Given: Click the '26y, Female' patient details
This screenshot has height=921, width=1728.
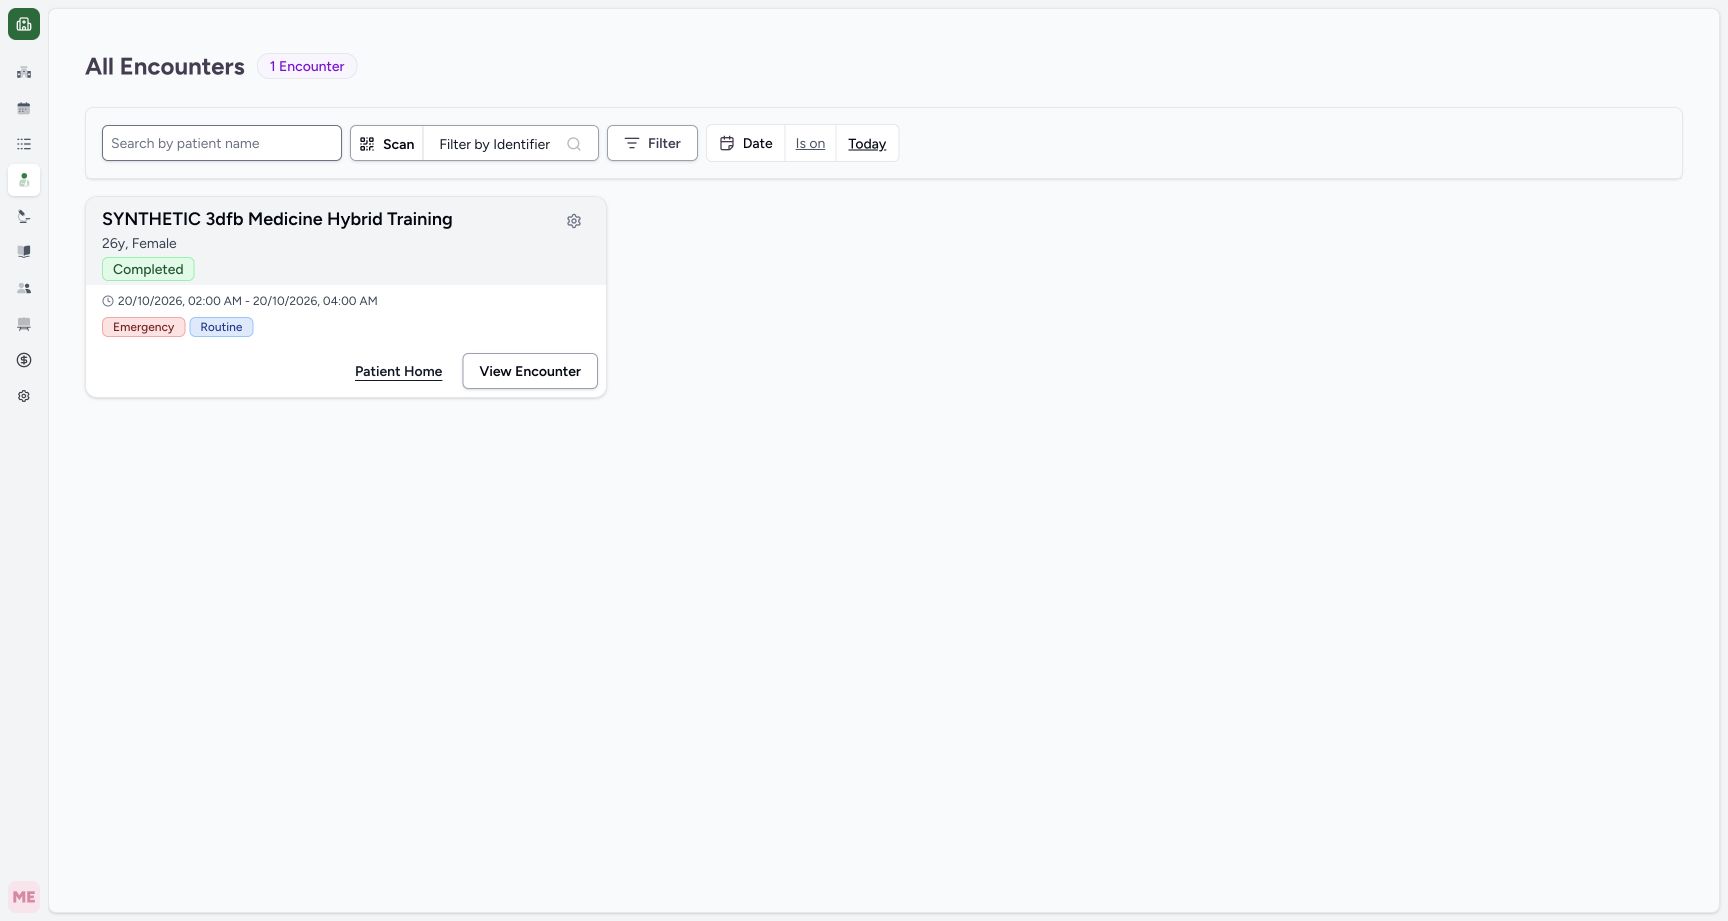Looking at the screenshot, I should pyautogui.click(x=139, y=243).
